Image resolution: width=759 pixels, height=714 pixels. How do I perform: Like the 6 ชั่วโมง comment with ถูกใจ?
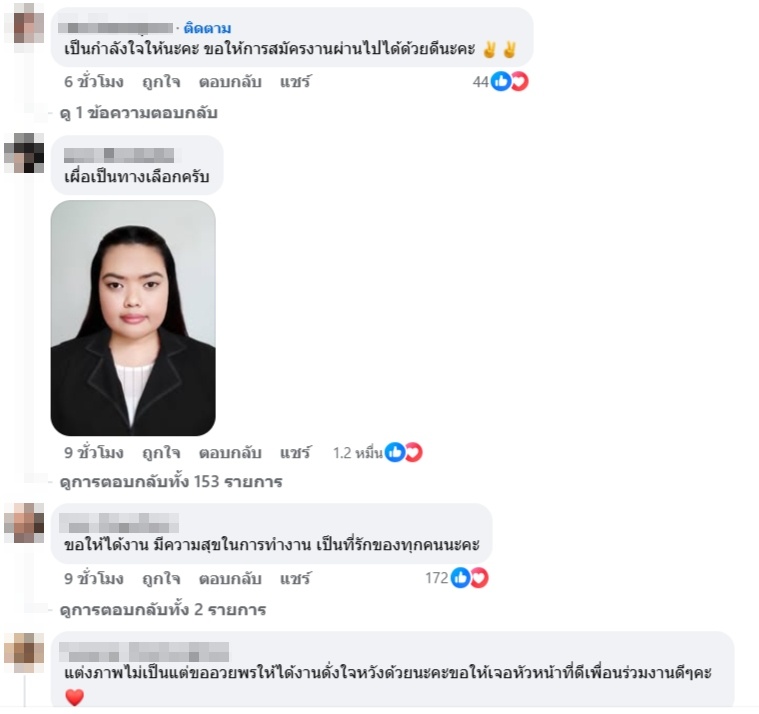[x=161, y=82]
